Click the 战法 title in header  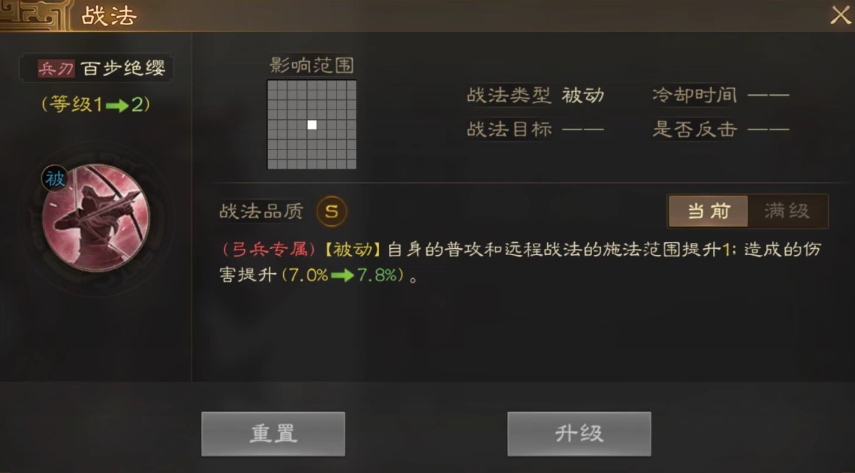[109, 16]
